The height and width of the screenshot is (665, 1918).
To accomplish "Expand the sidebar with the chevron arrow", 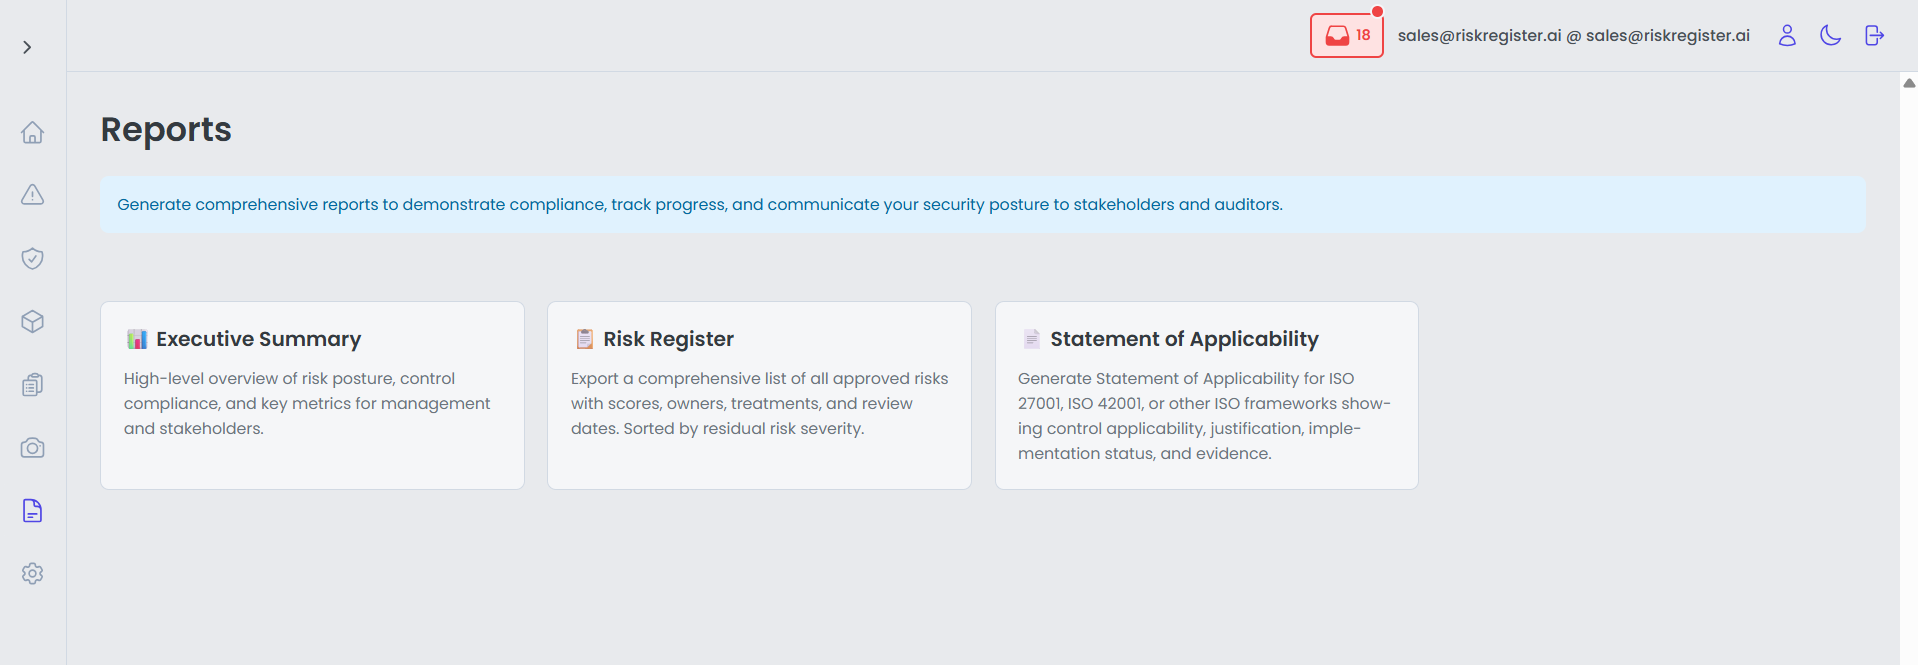I will coord(27,47).
